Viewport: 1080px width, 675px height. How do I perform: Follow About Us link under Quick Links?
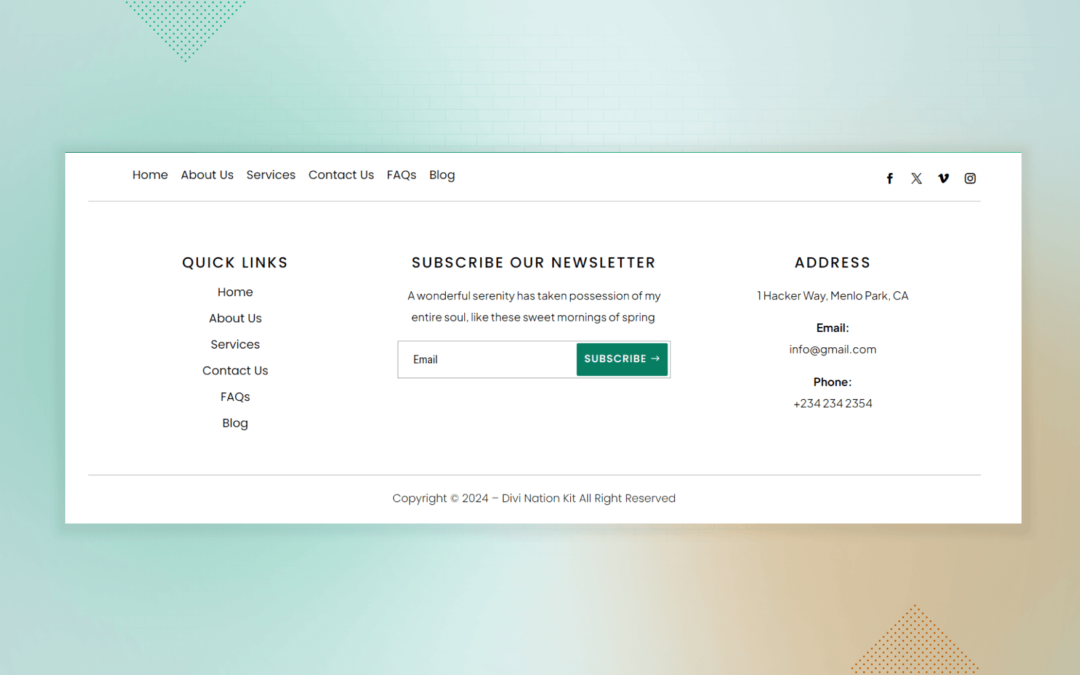[x=235, y=318]
